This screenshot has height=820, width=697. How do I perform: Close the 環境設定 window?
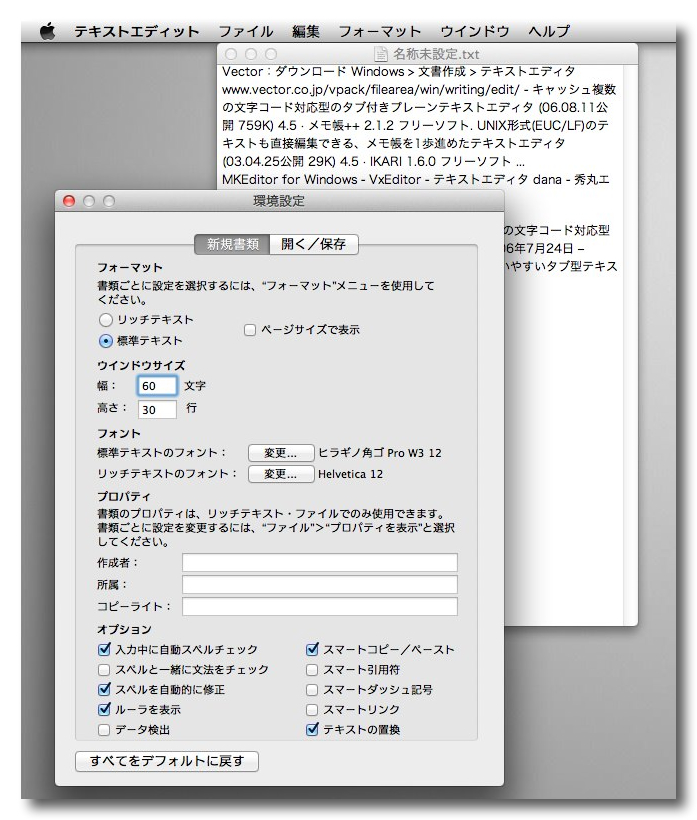[x=69, y=201]
